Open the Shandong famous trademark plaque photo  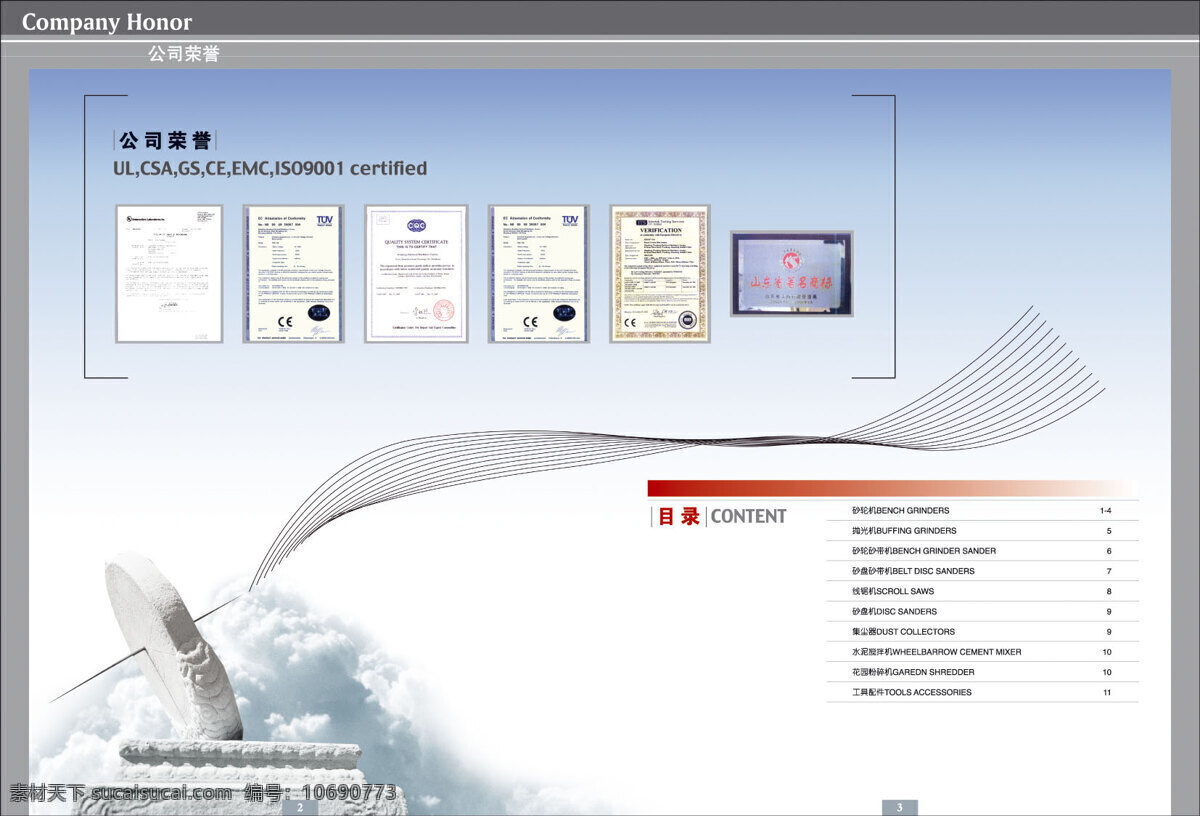point(791,274)
